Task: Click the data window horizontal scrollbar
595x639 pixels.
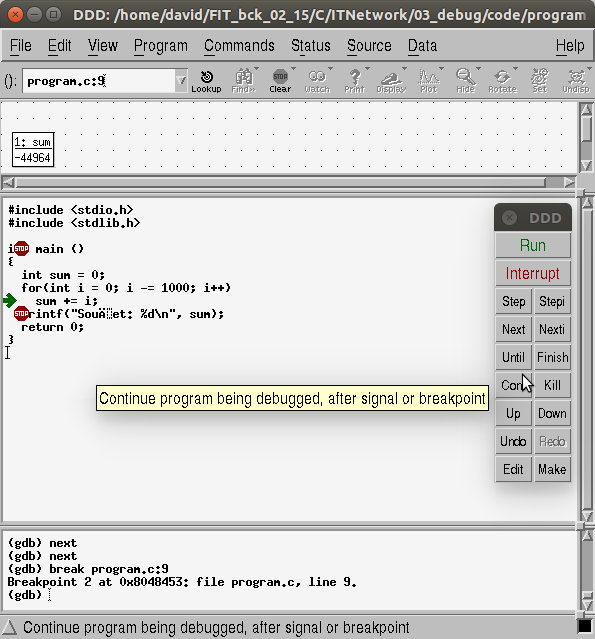Action: coord(280,182)
